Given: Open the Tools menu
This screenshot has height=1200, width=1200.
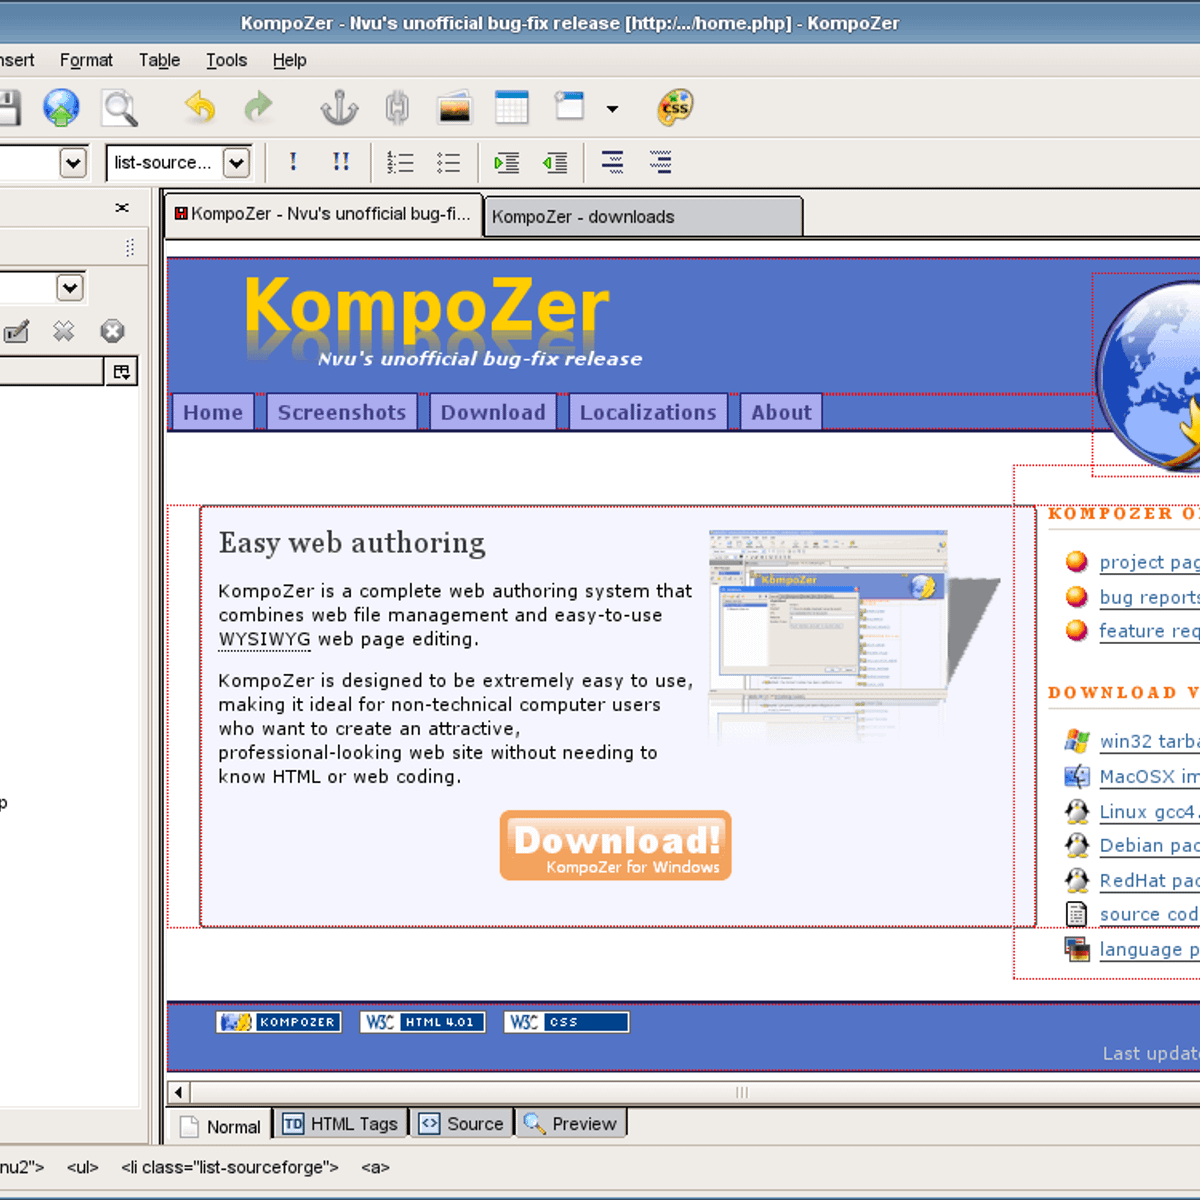Looking at the screenshot, I should click(226, 60).
